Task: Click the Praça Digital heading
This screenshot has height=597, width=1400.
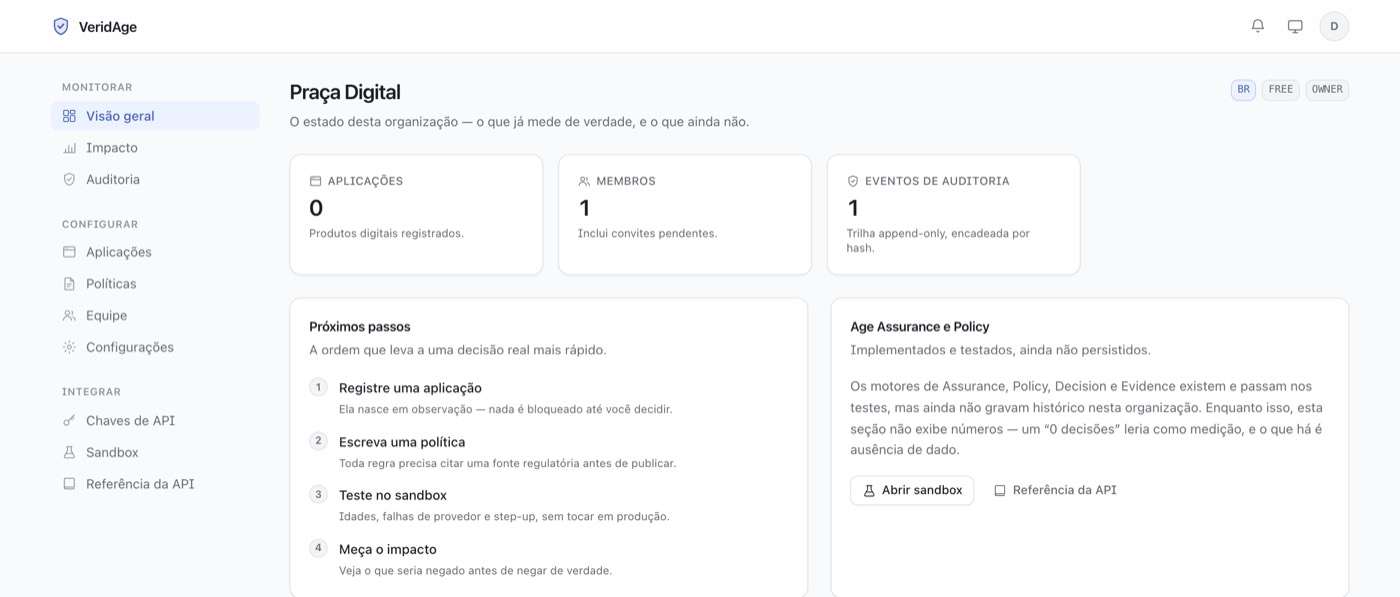Action: 345,92
